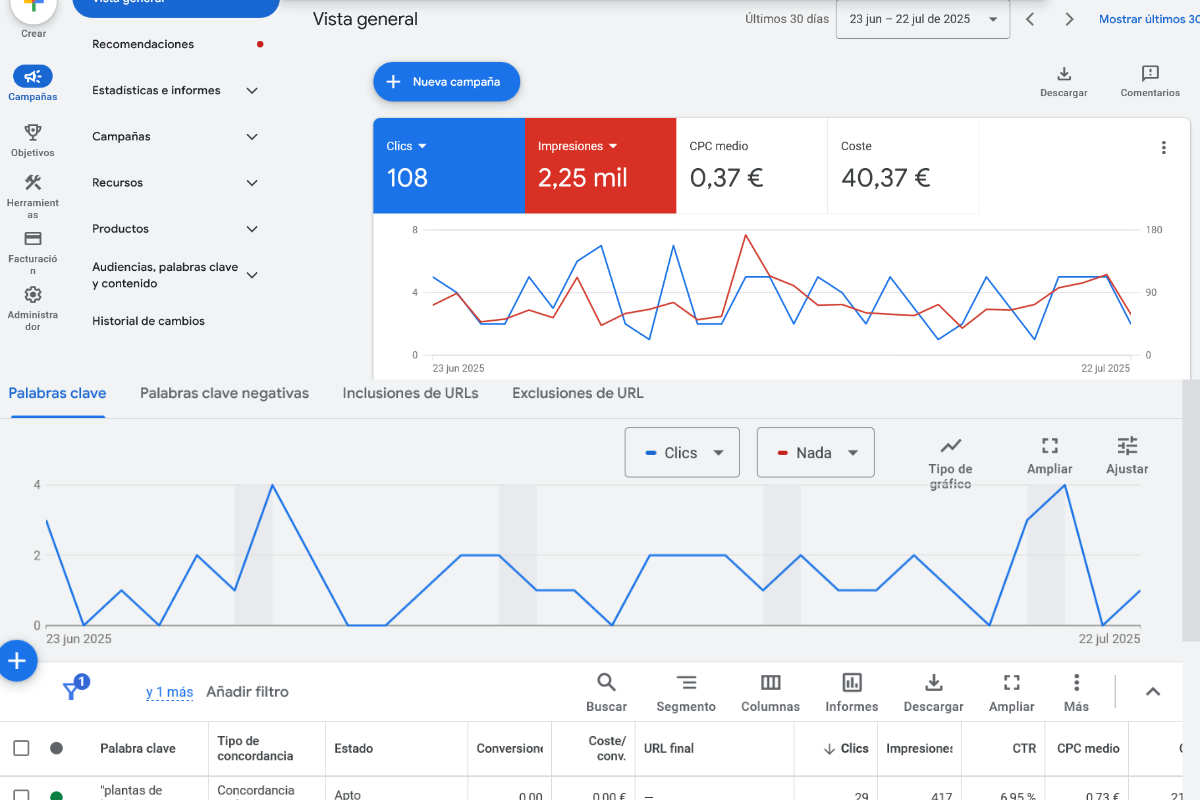Image resolution: width=1200 pixels, height=800 pixels.
Task: Open Facturación billing card icon
Action: click(x=33, y=239)
